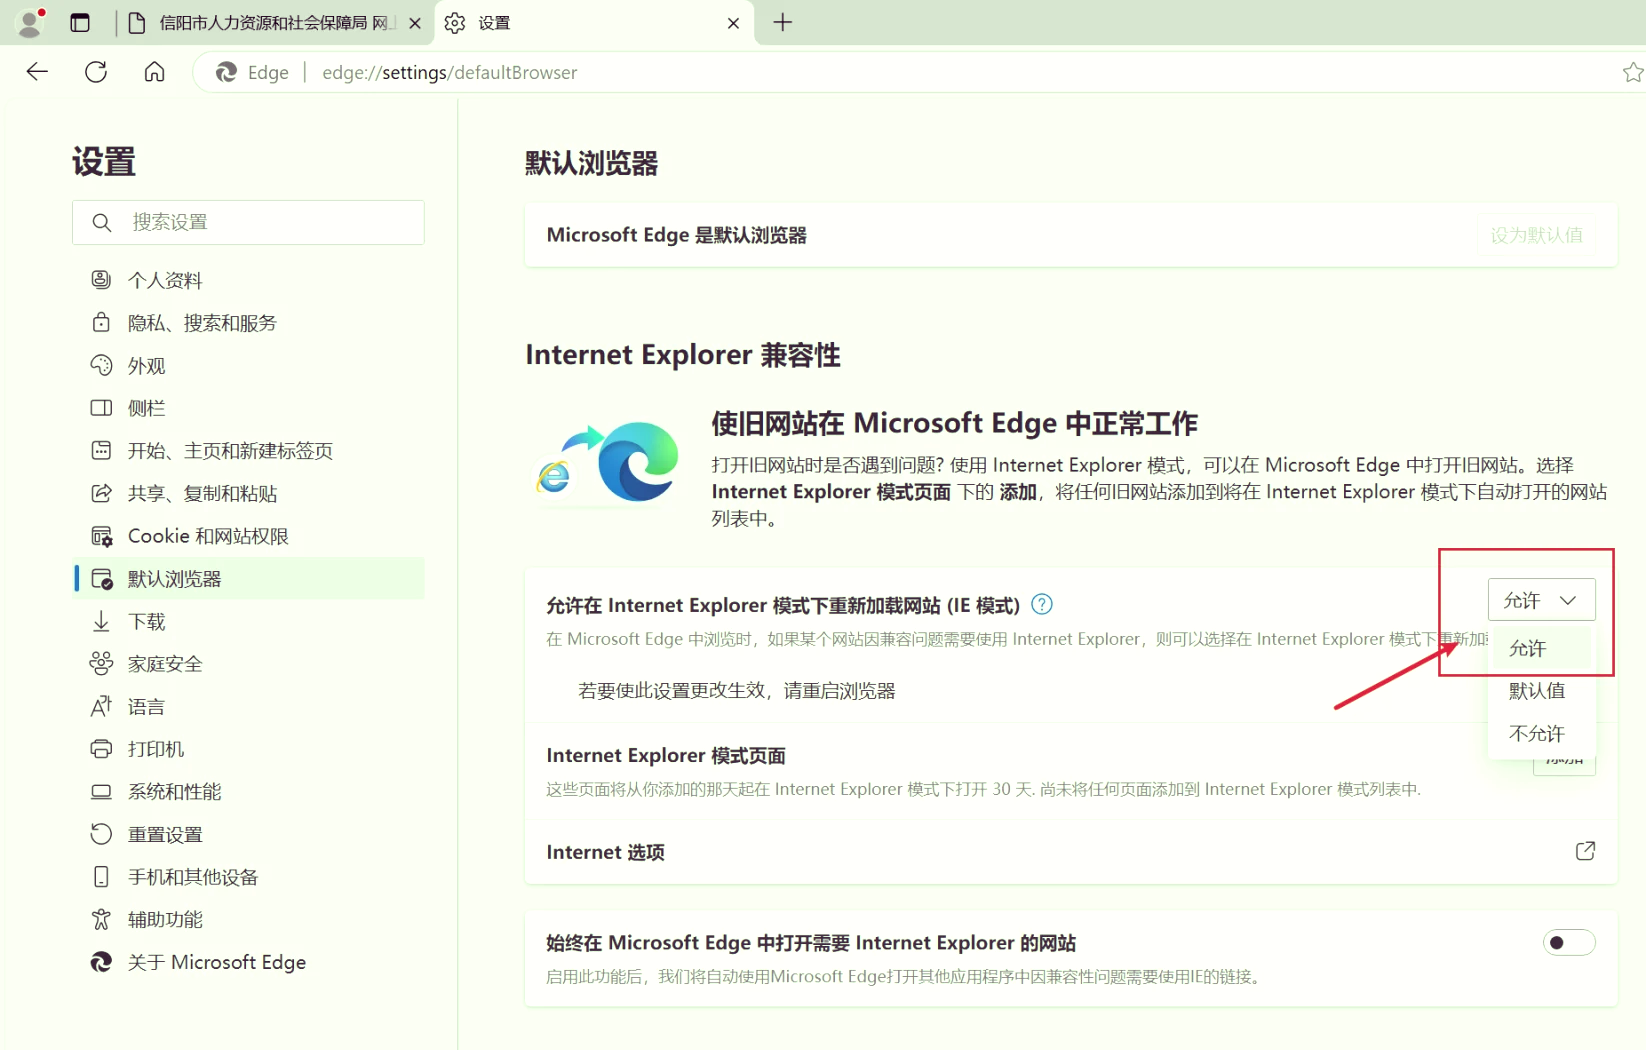Open 隐私、搜索和服务 settings
The width and height of the screenshot is (1646, 1050).
(249, 323)
